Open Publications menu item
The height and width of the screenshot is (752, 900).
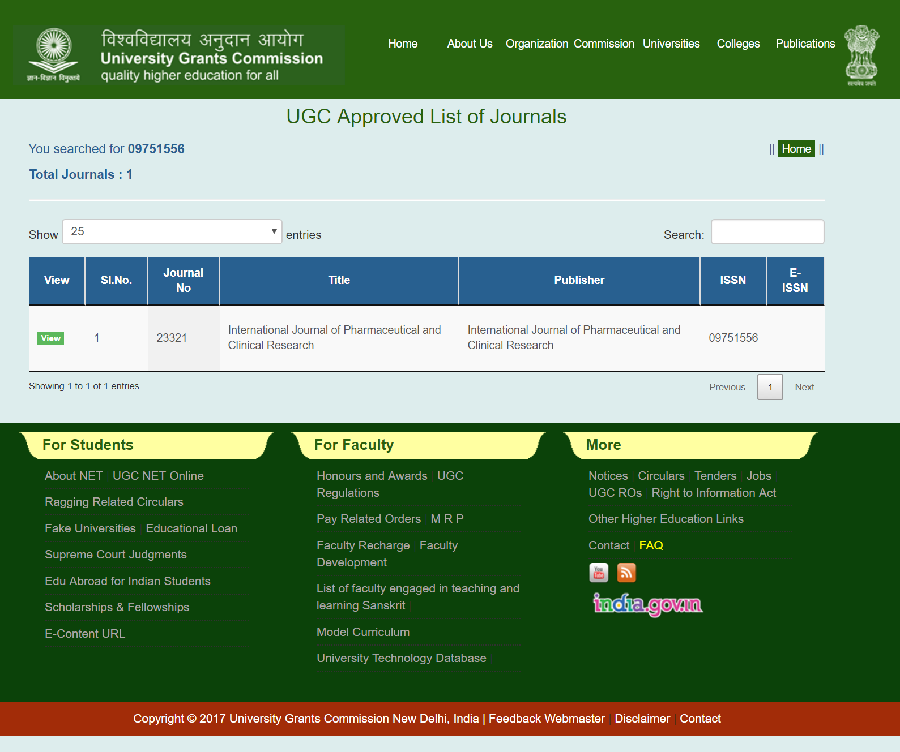[805, 44]
